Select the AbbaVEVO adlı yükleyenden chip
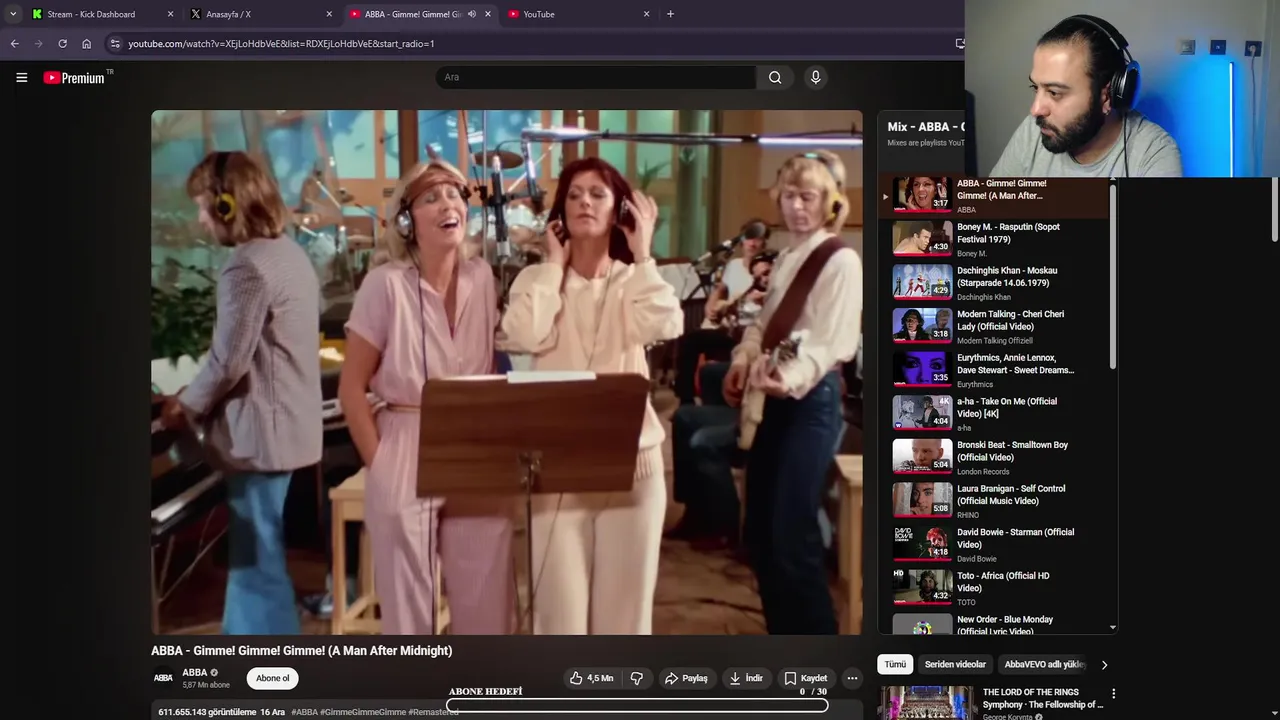This screenshot has height=720, width=1280. [x=1045, y=664]
